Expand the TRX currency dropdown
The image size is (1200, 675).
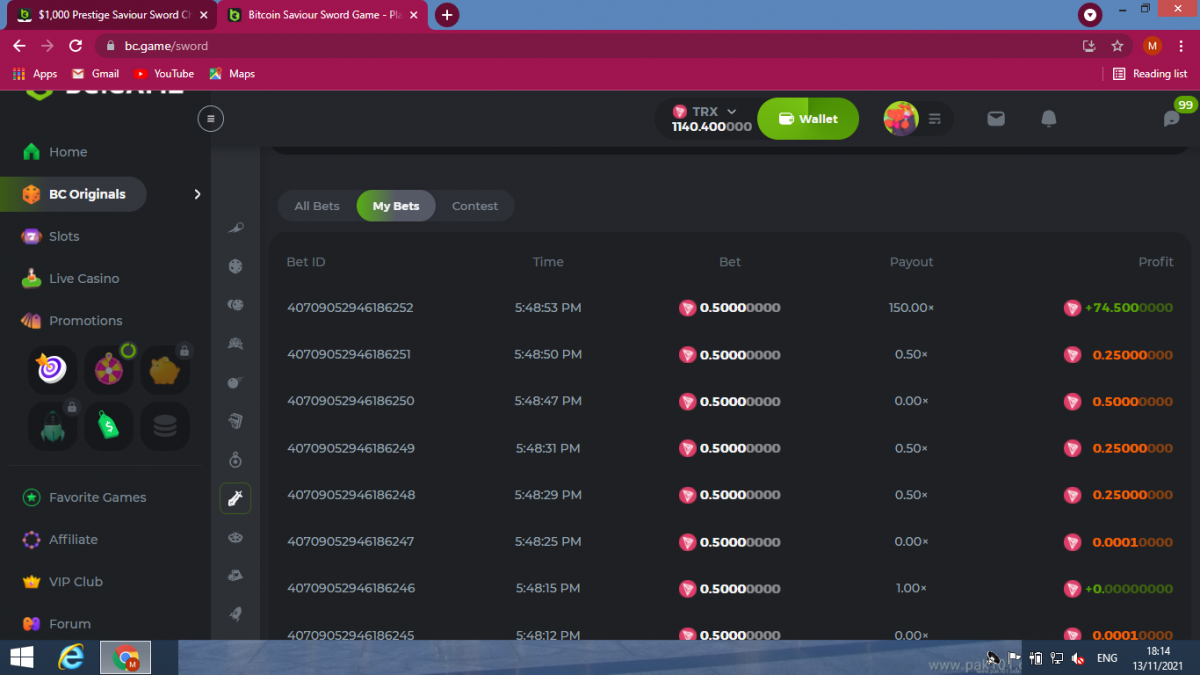coord(731,112)
